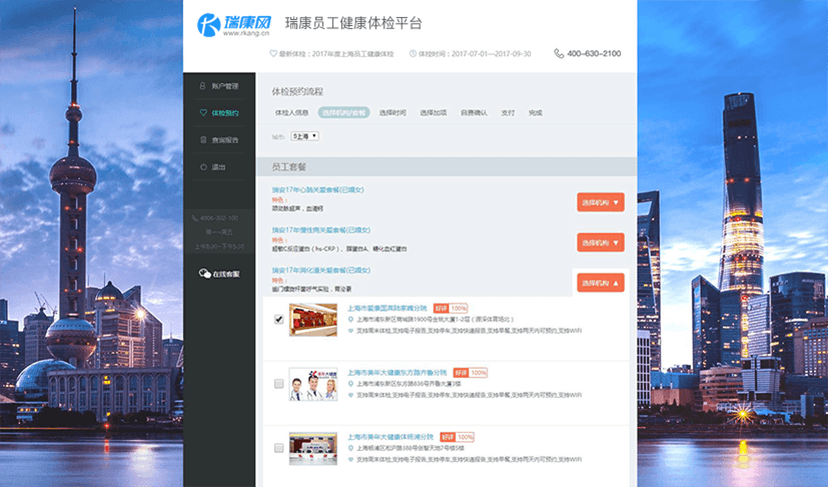Tick the 美年大健康体检浦分院 checkbox

click(x=279, y=449)
